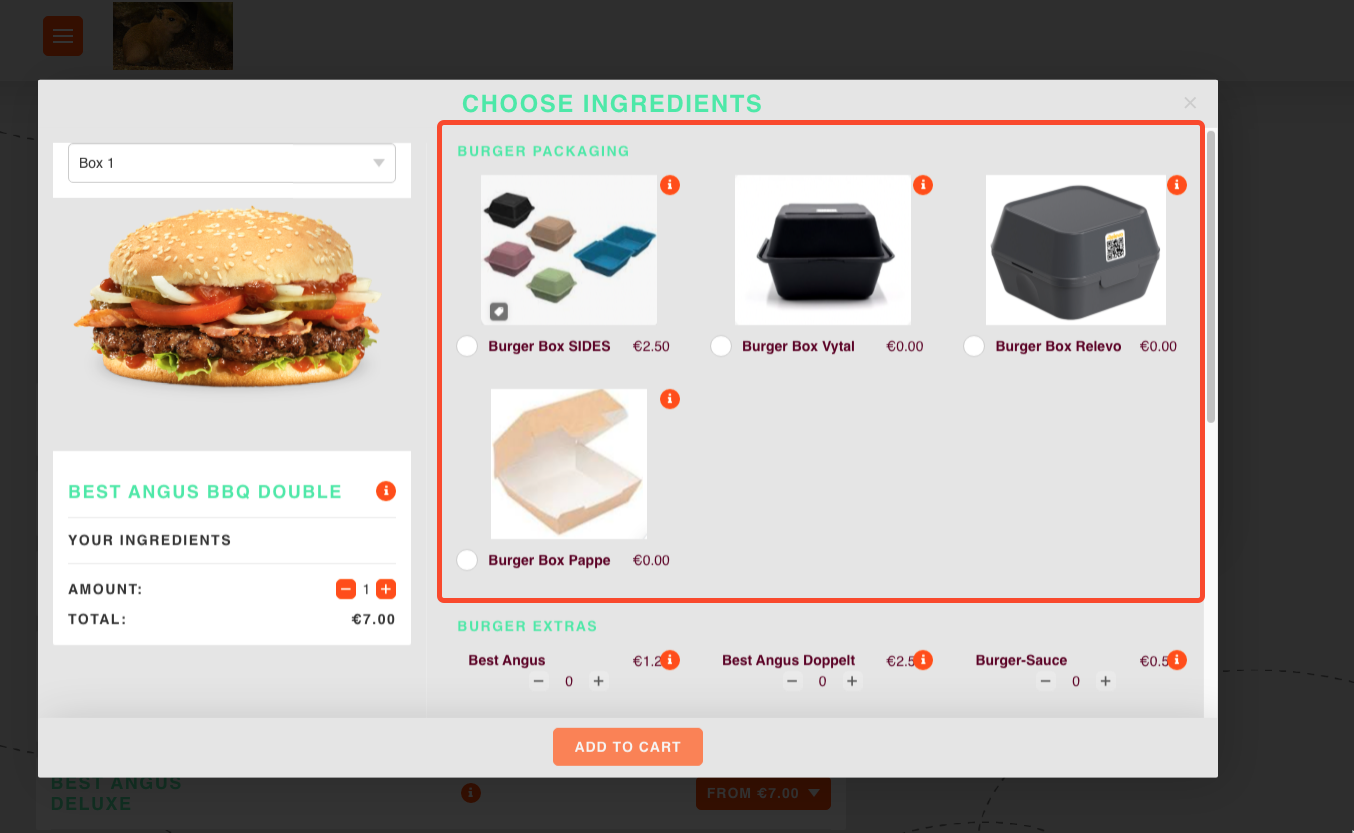The height and width of the screenshot is (833, 1354).
Task: Open info for Best Angus Doppelt extra
Action: click(x=923, y=660)
